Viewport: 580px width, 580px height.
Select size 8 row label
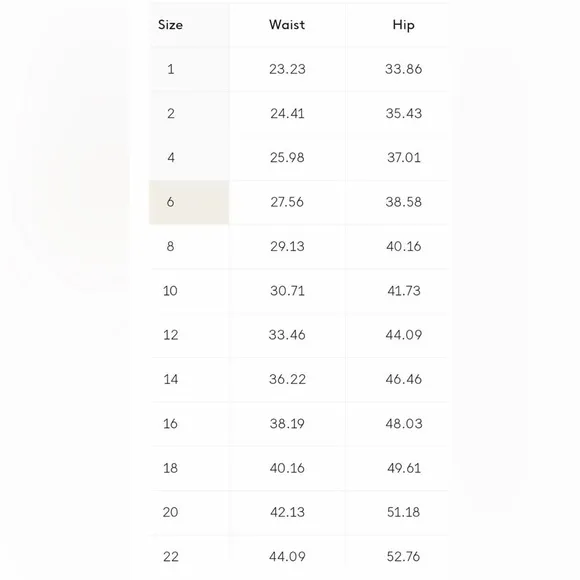pyautogui.click(x=170, y=246)
